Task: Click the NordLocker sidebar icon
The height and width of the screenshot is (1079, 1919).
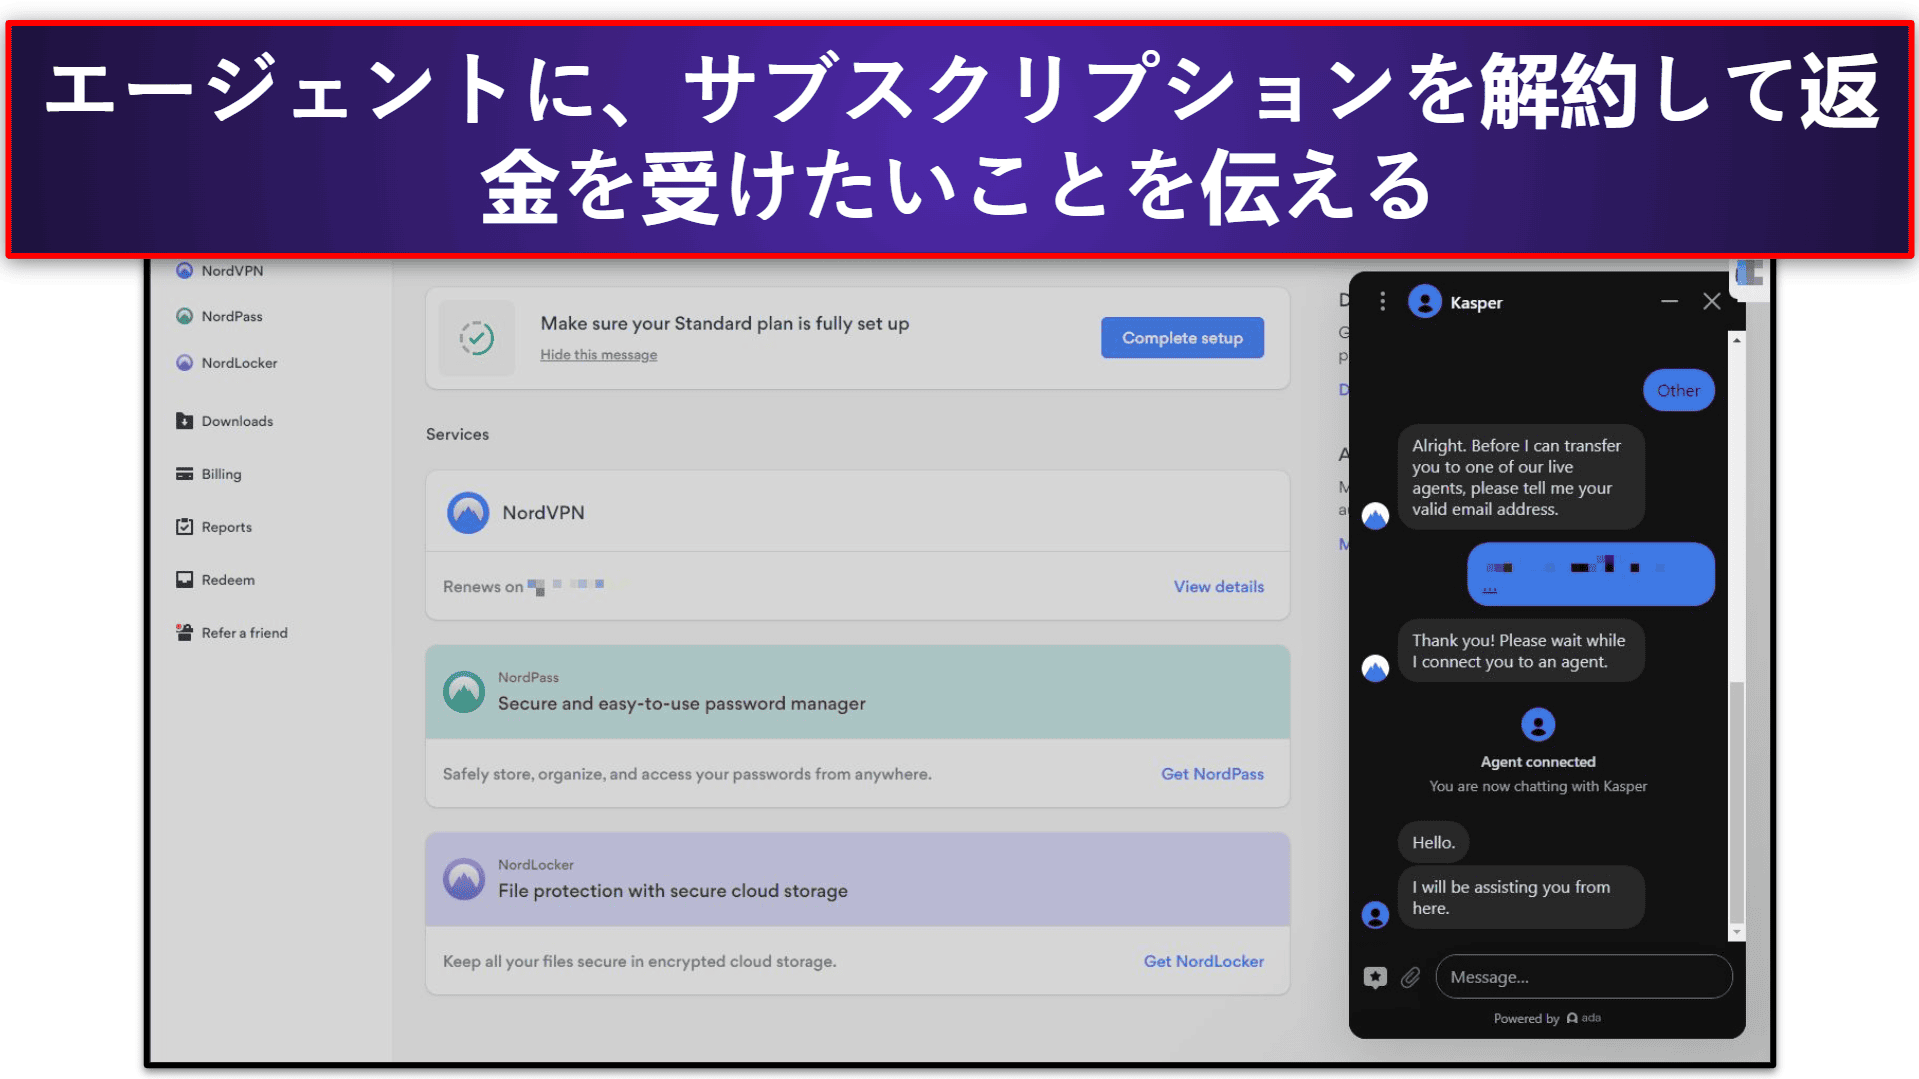Action: tap(184, 363)
